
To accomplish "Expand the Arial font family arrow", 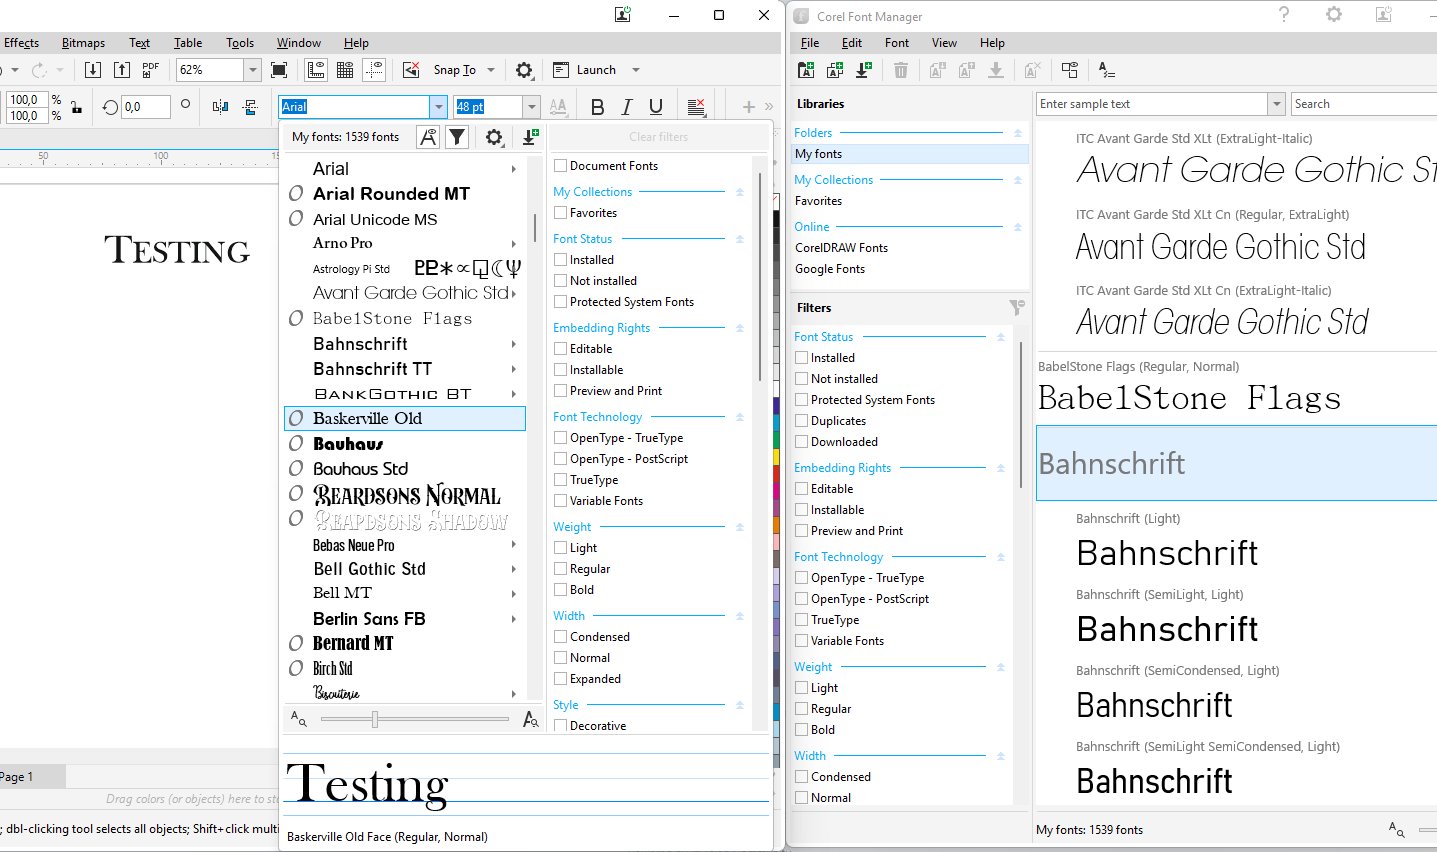I will coord(514,169).
